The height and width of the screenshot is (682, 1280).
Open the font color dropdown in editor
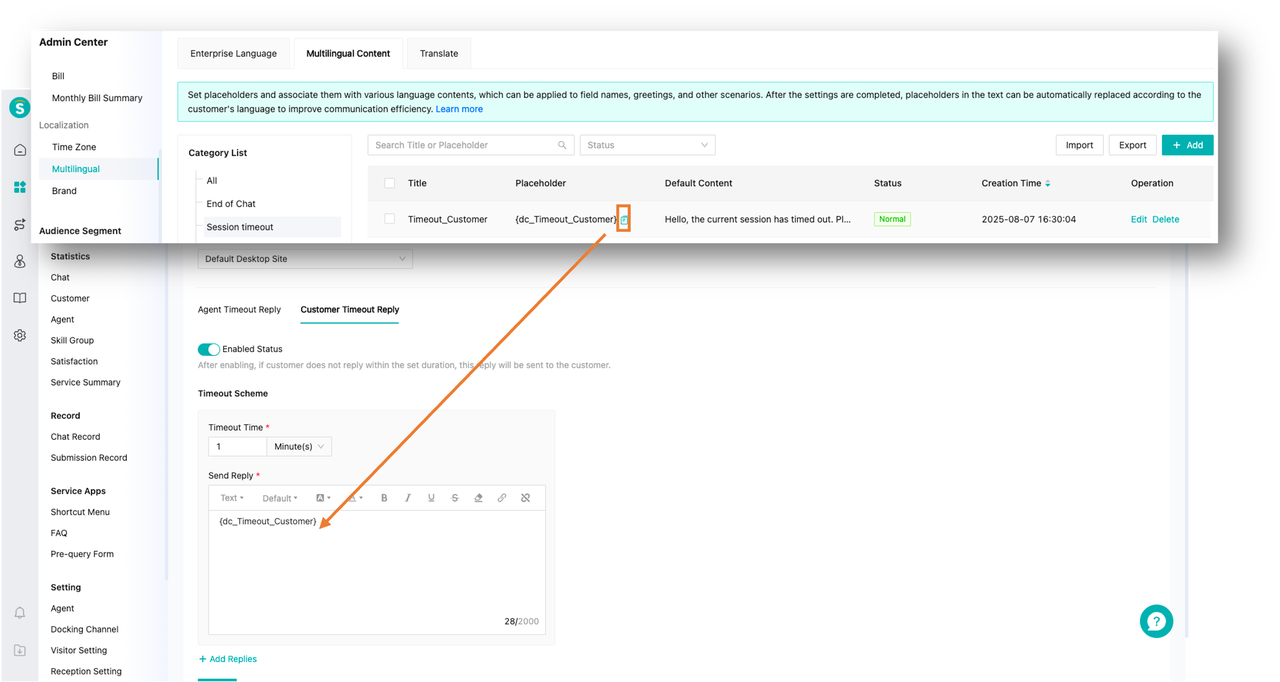pyautogui.click(x=355, y=498)
